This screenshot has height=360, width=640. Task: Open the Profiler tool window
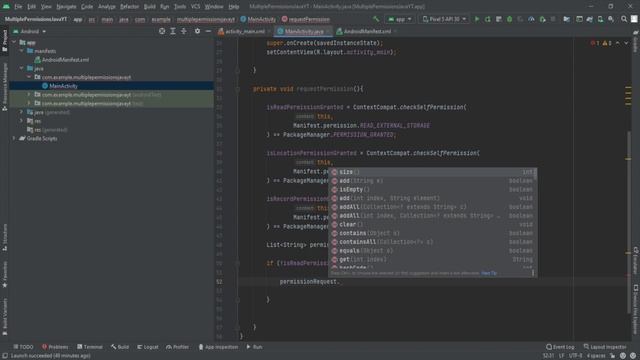[x=178, y=347]
